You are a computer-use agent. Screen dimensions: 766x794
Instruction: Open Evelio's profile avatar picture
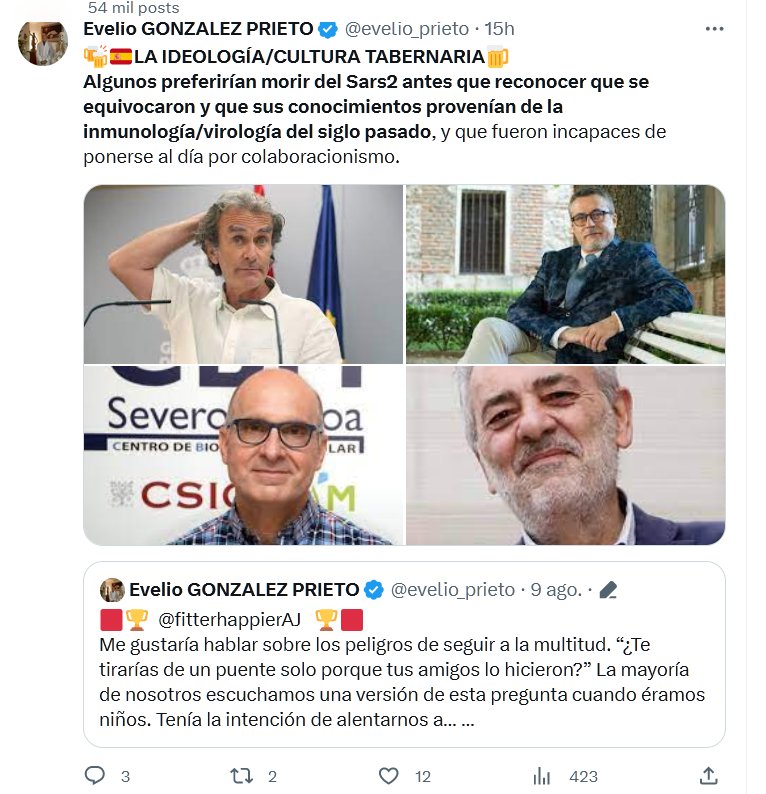[43, 43]
